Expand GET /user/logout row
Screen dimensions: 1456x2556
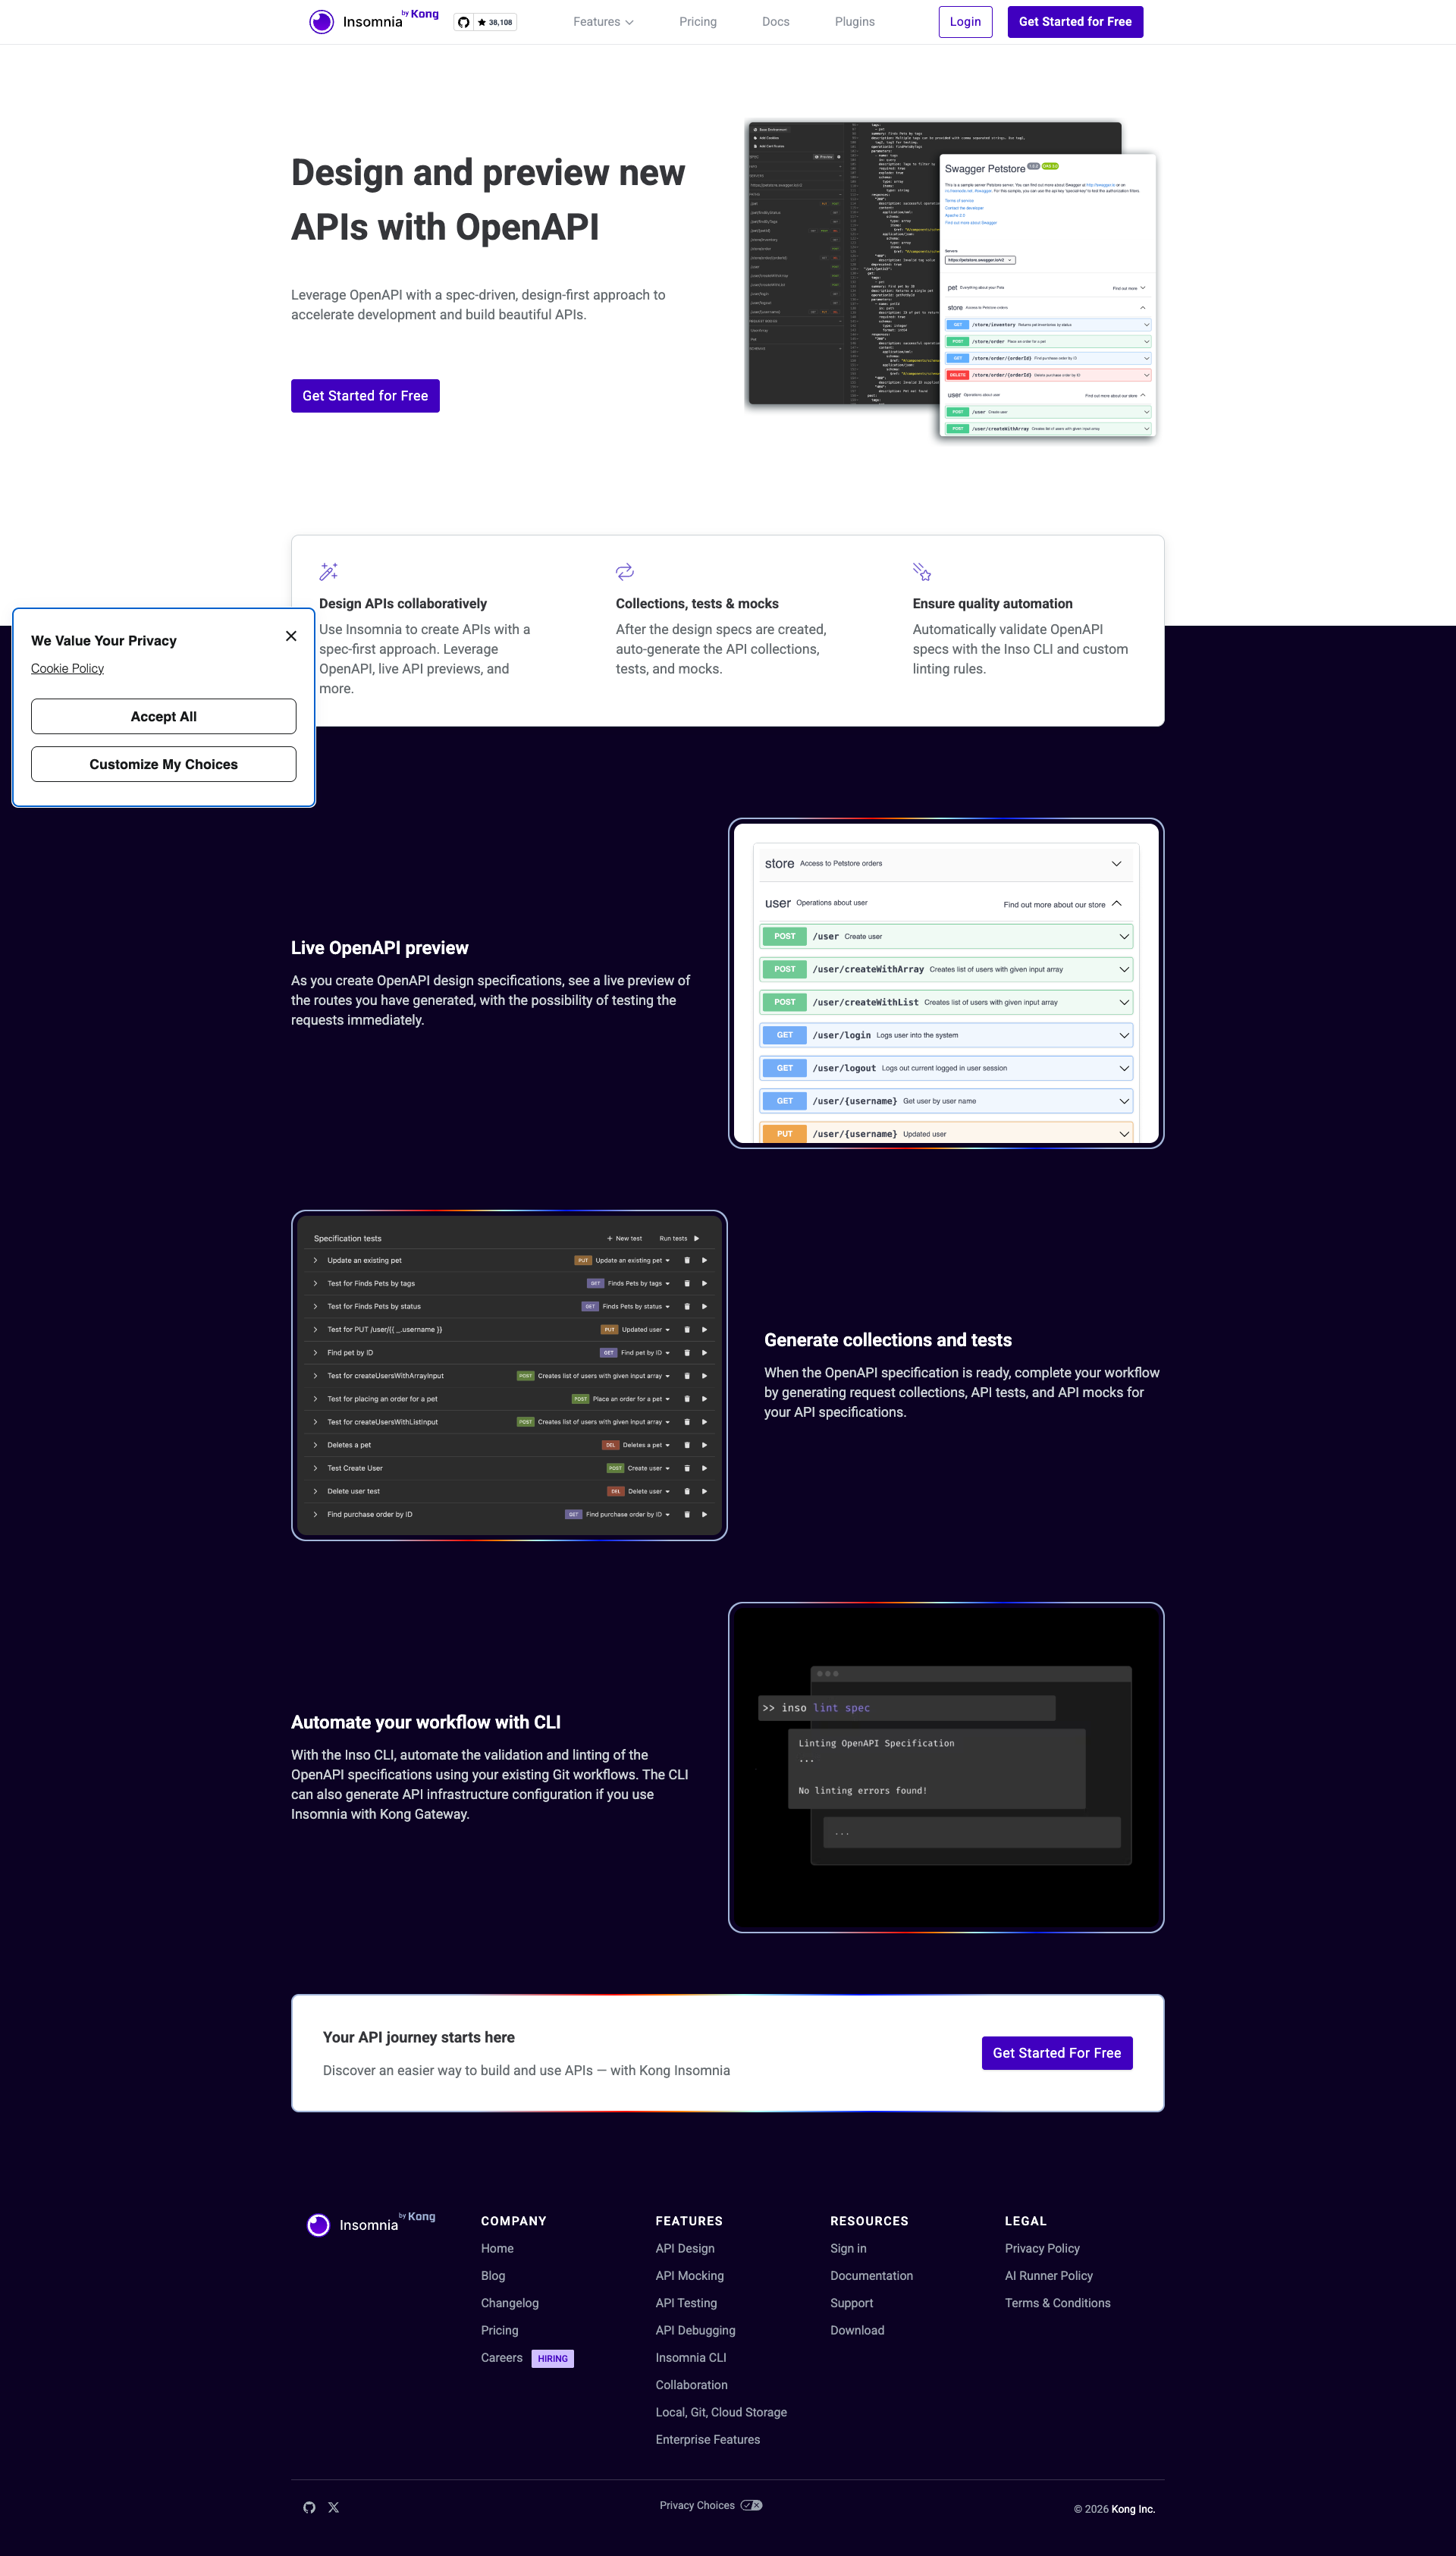(945, 1068)
